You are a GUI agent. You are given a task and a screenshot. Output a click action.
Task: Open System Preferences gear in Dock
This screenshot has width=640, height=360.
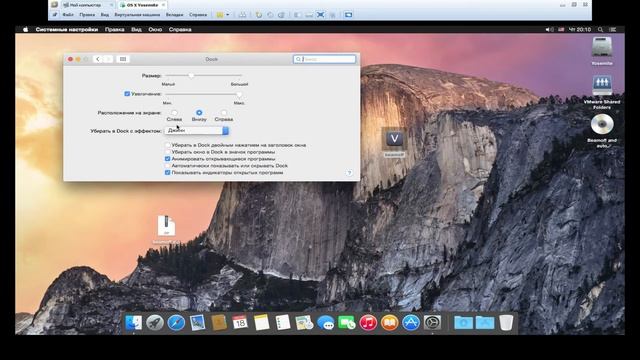[433, 323]
